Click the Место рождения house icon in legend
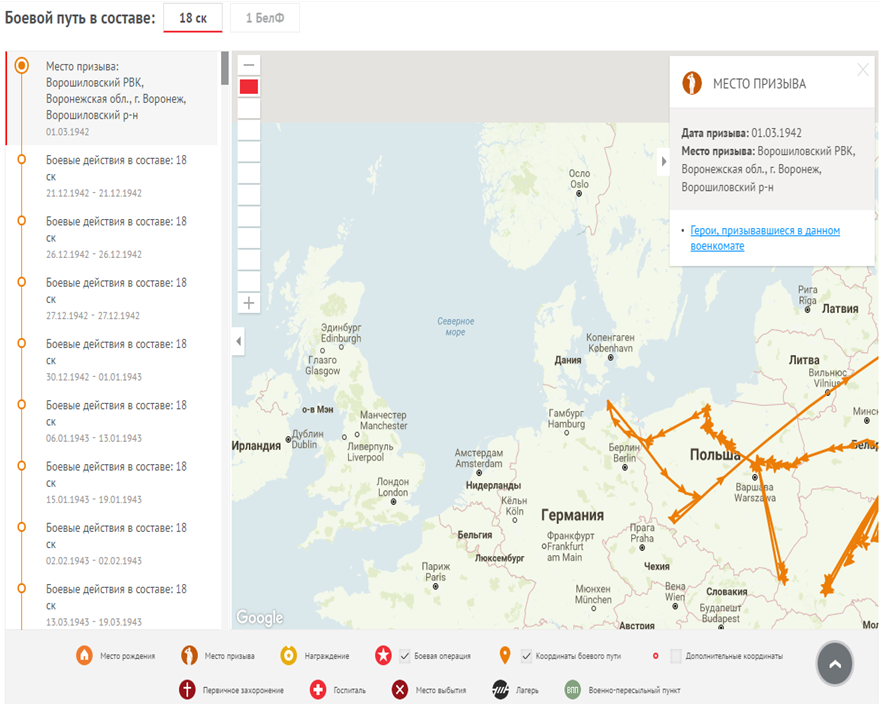The image size is (881, 705). tap(85, 656)
